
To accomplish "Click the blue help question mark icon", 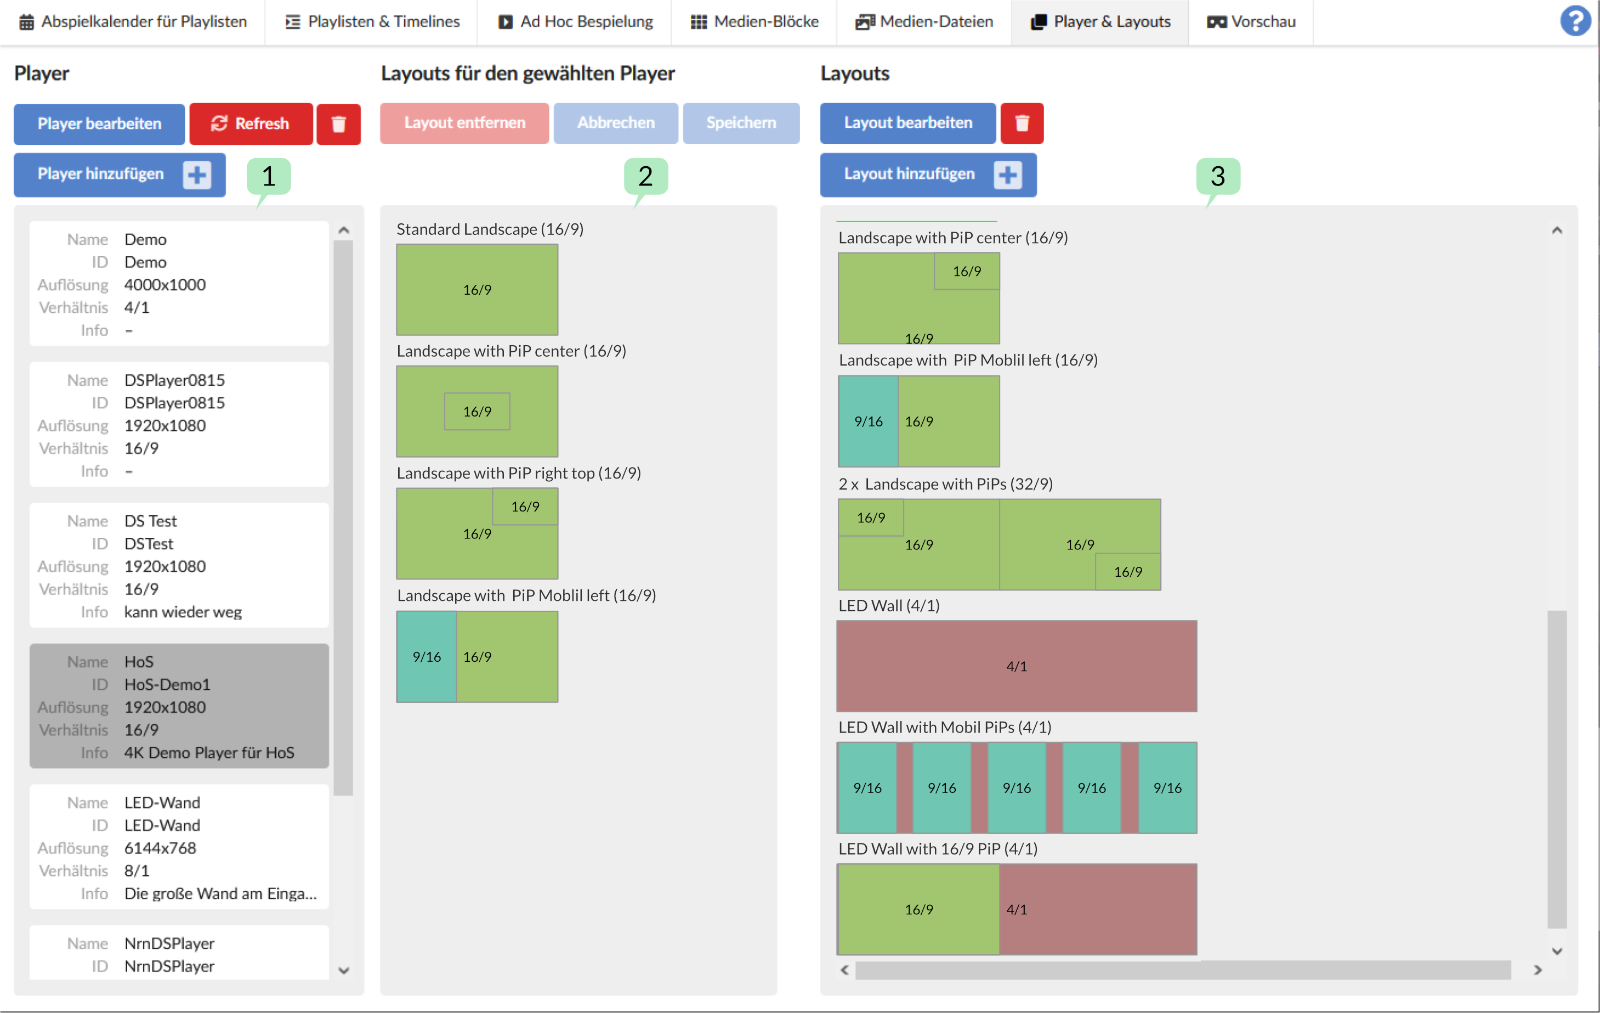I will coord(1575,21).
